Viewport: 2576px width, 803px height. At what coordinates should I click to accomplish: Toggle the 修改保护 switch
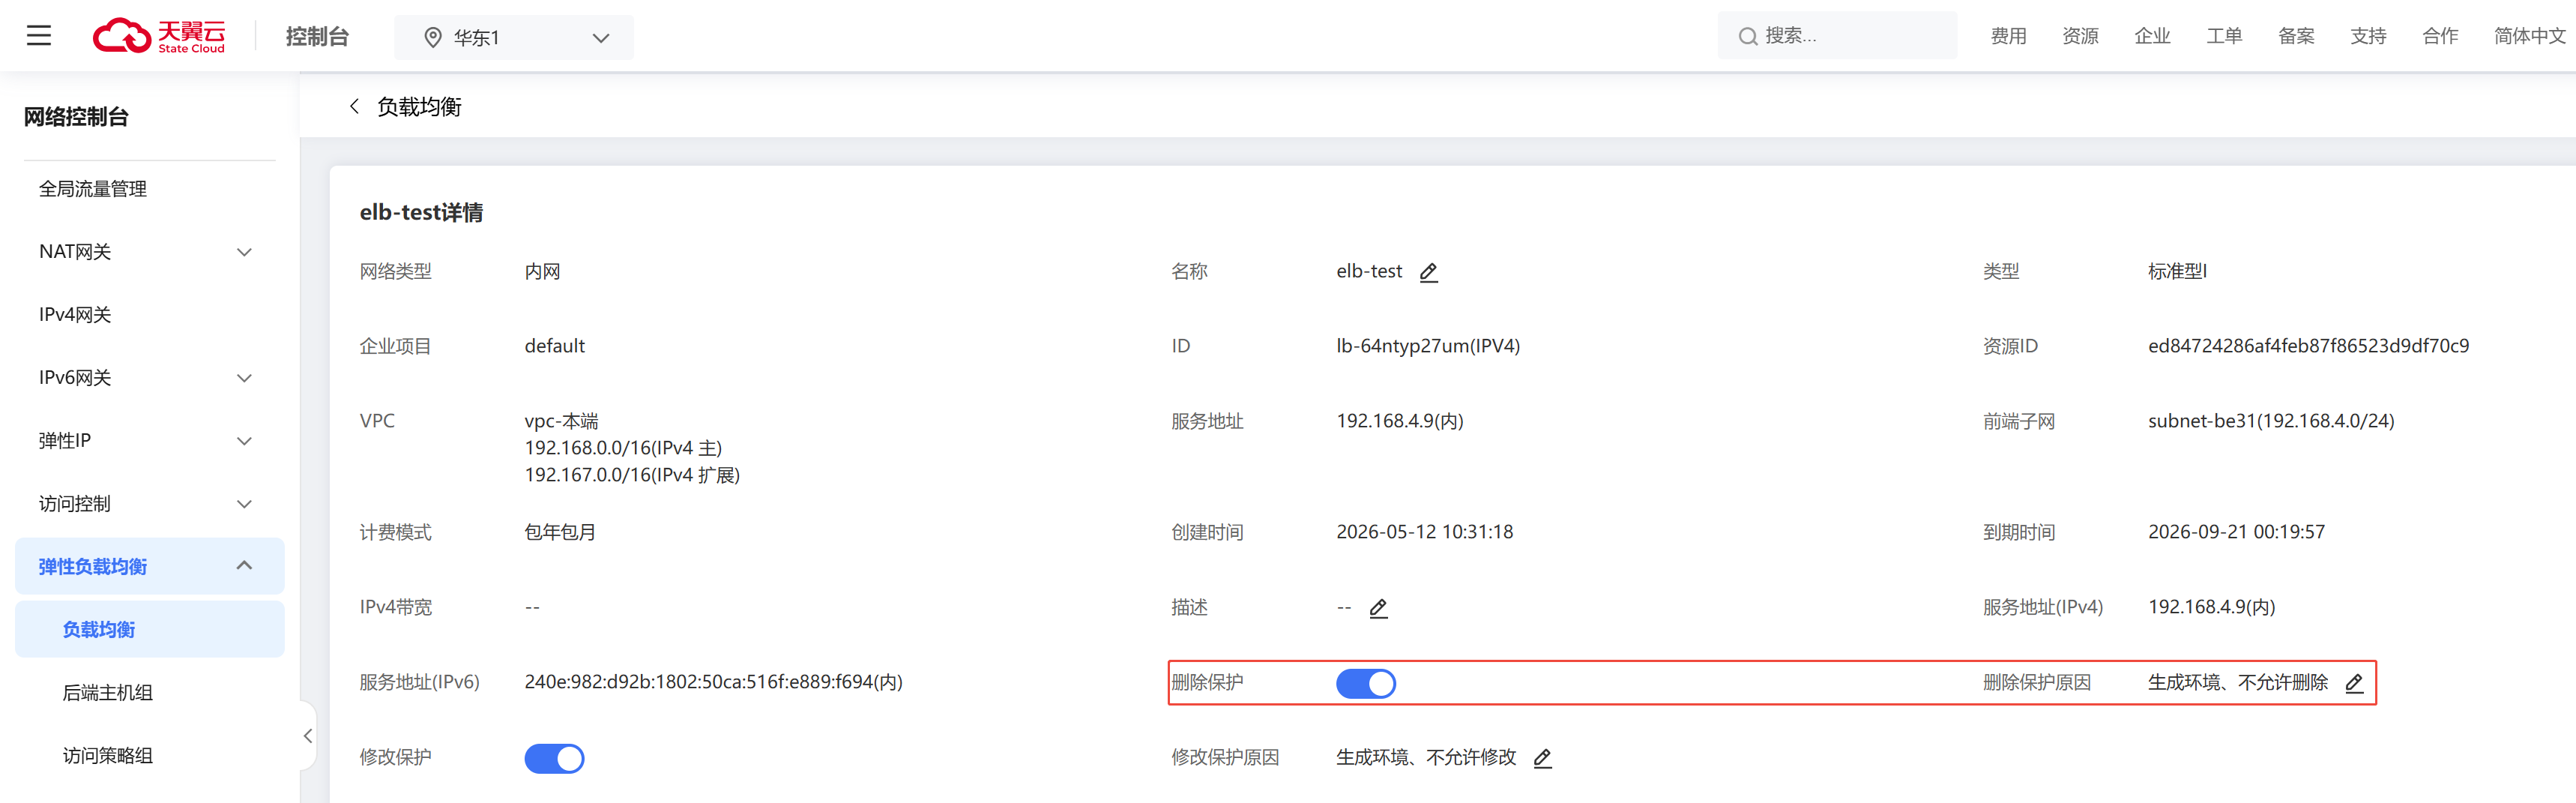(x=554, y=758)
